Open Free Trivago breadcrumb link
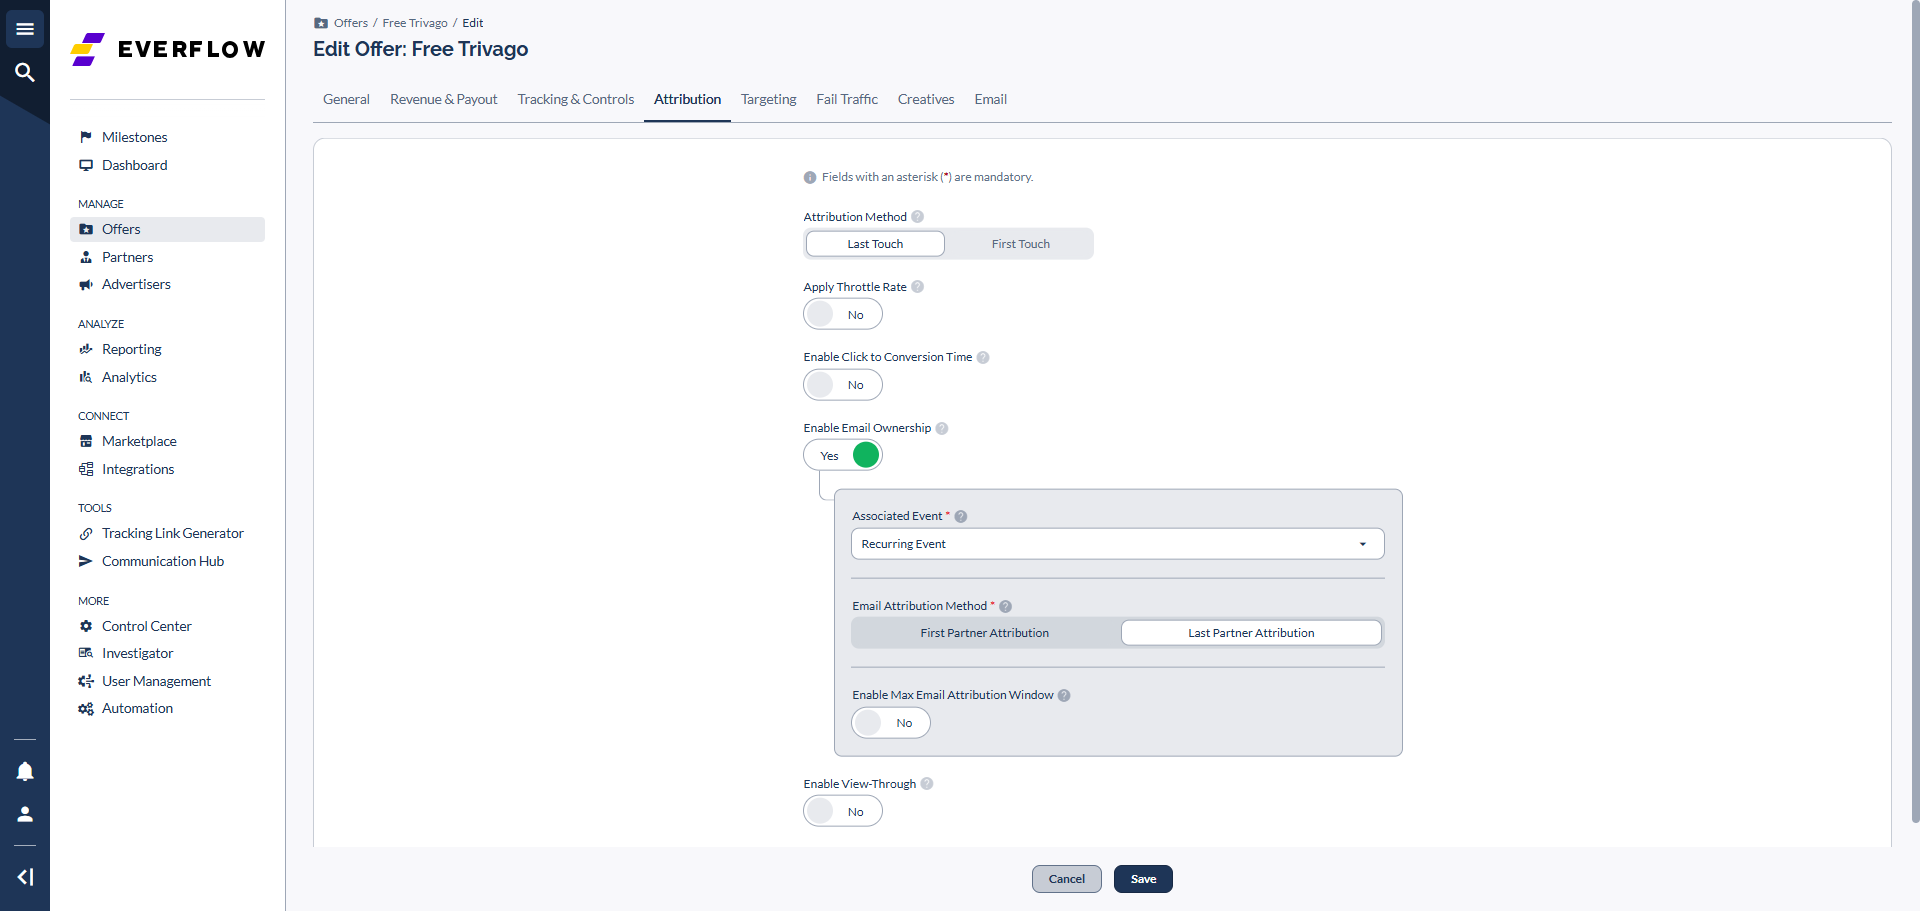Image resolution: width=1920 pixels, height=911 pixels. 415,23
